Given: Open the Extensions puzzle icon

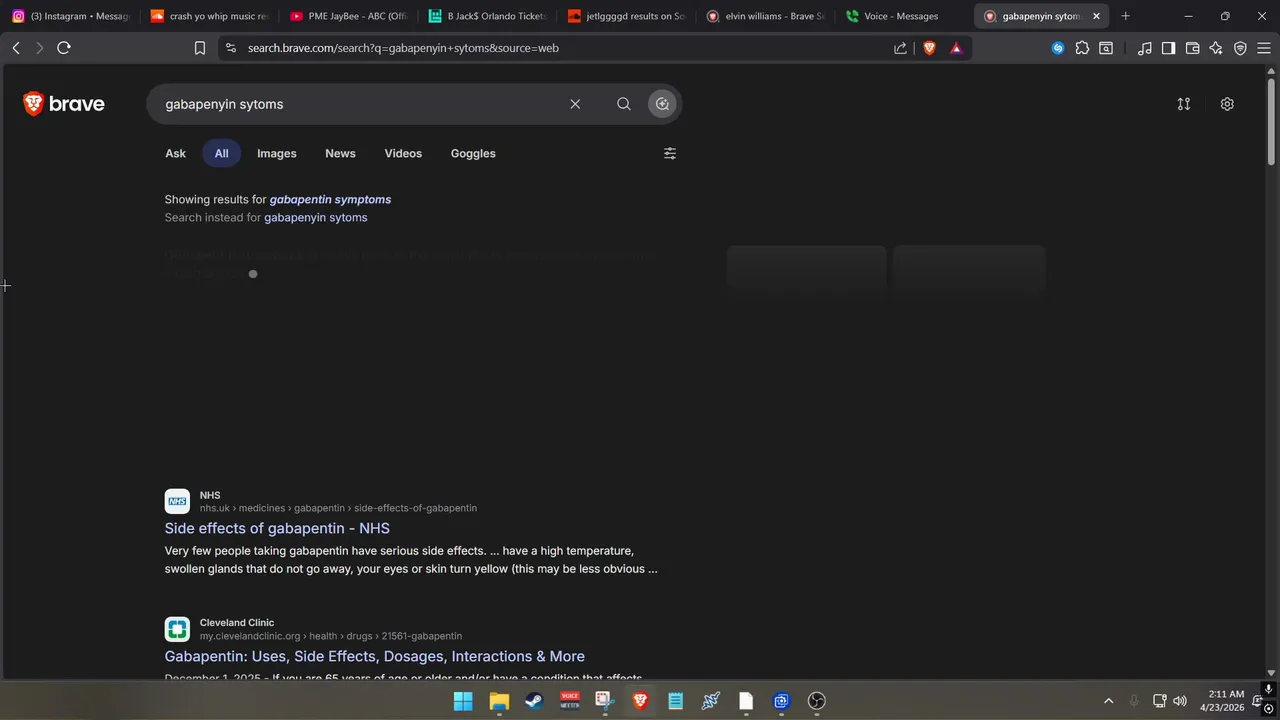Looking at the screenshot, I should [1082, 48].
